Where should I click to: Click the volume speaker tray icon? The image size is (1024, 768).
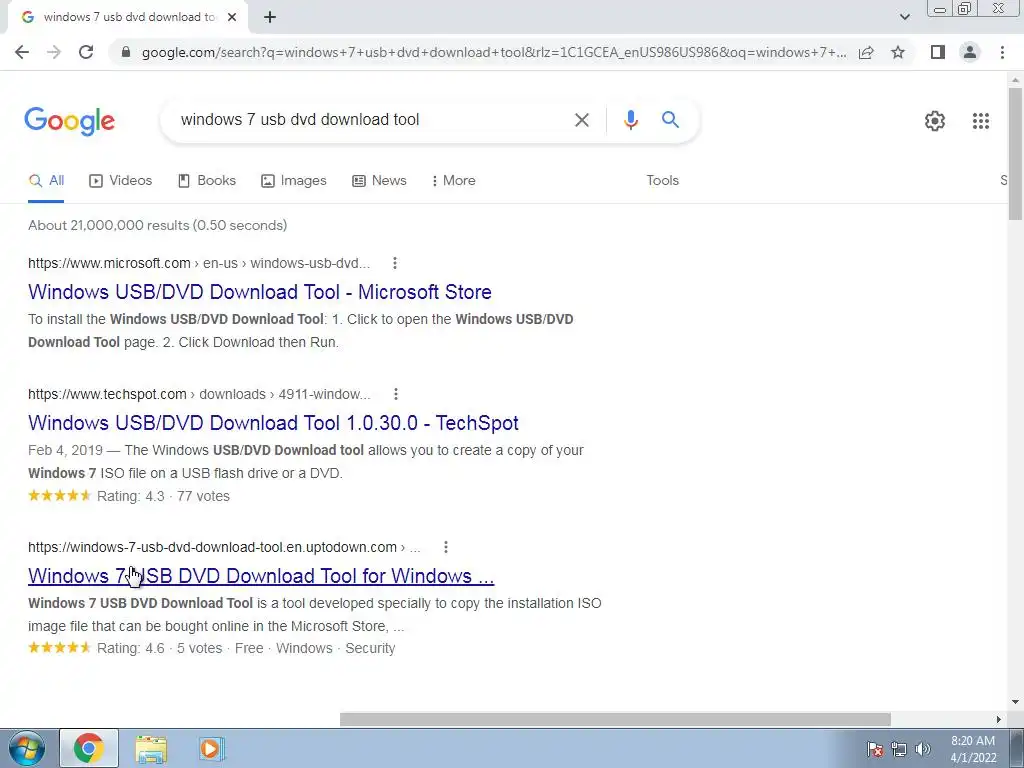coord(923,750)
